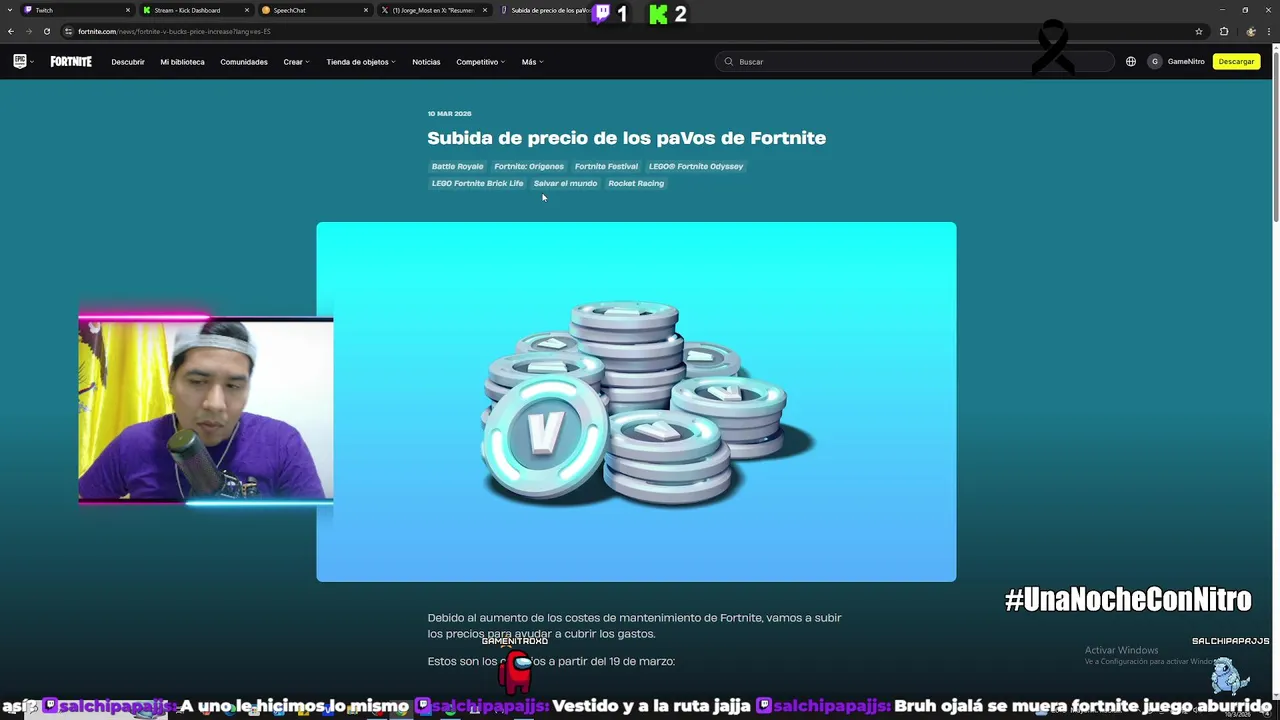Image resolution: width=1280 pixels, height=720 pixels.
Task: Close the SpeechChat tab
Action: pyautogui.click(x=366, y=10)
